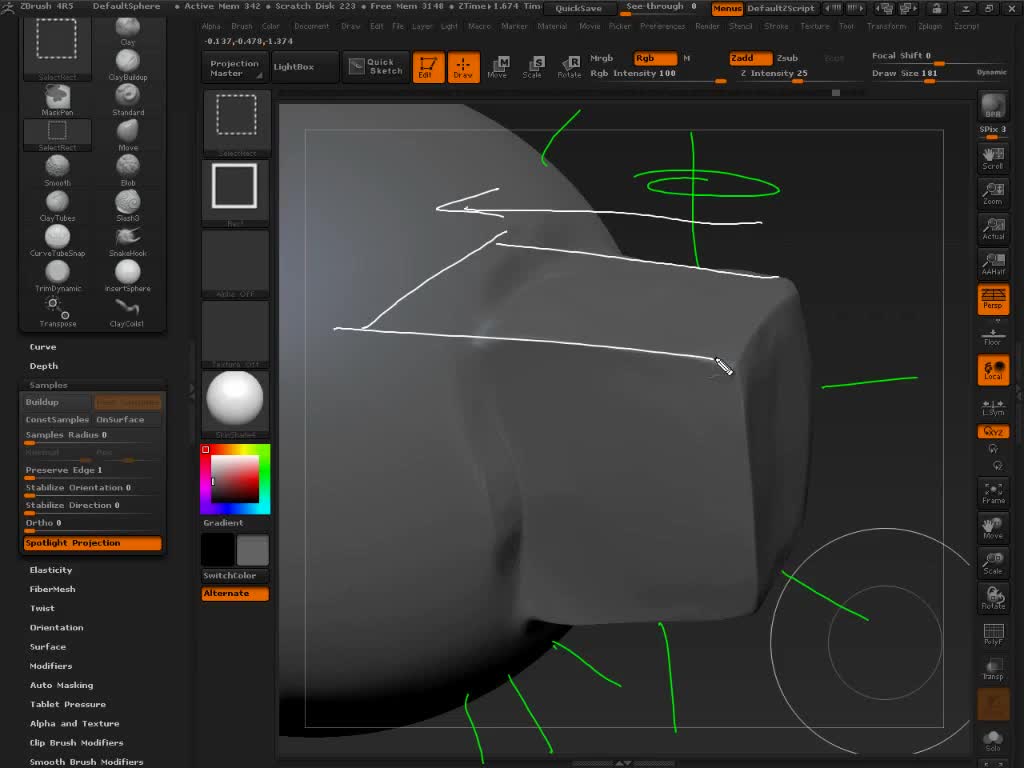Open the Stroke menu
The width and height of the screenshot is (1024, 768).
point(776,26)
